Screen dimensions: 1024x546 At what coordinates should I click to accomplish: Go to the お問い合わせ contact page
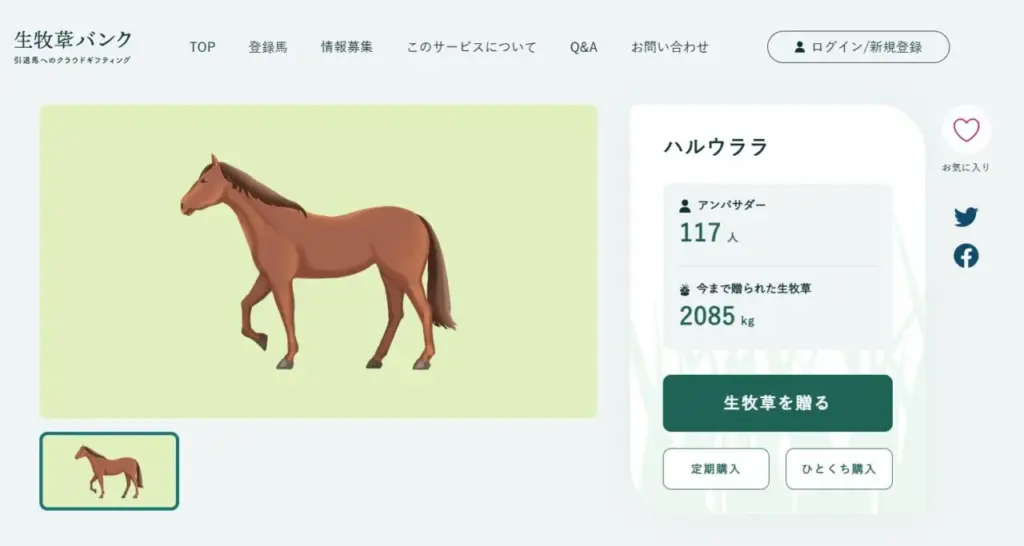click(x=669, y=47)
